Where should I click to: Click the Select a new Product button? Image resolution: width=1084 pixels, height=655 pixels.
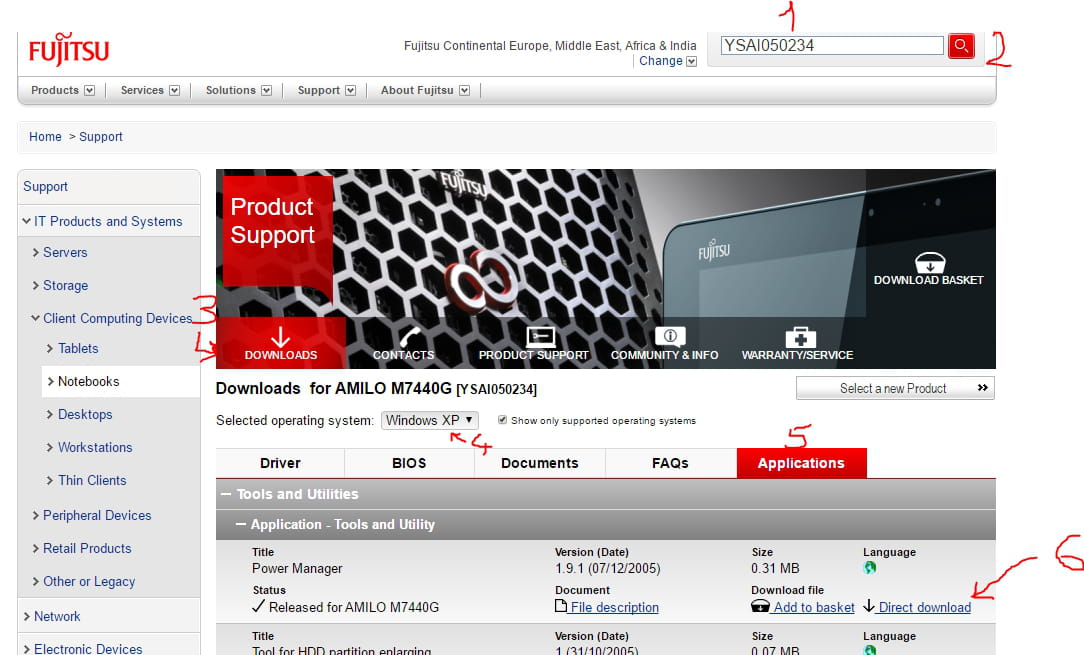[x=895, y=388]
